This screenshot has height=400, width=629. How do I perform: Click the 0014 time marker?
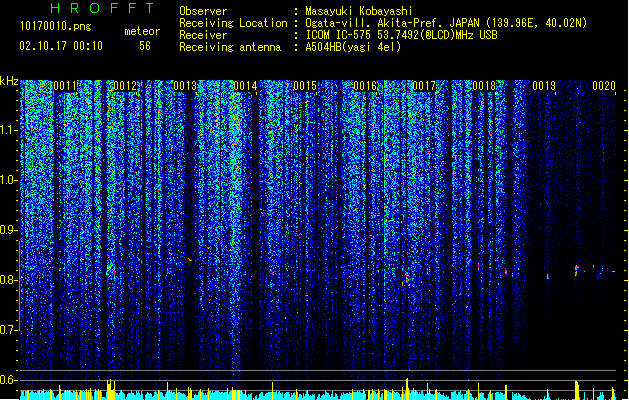pyautogui.click(x=245, y=86)
